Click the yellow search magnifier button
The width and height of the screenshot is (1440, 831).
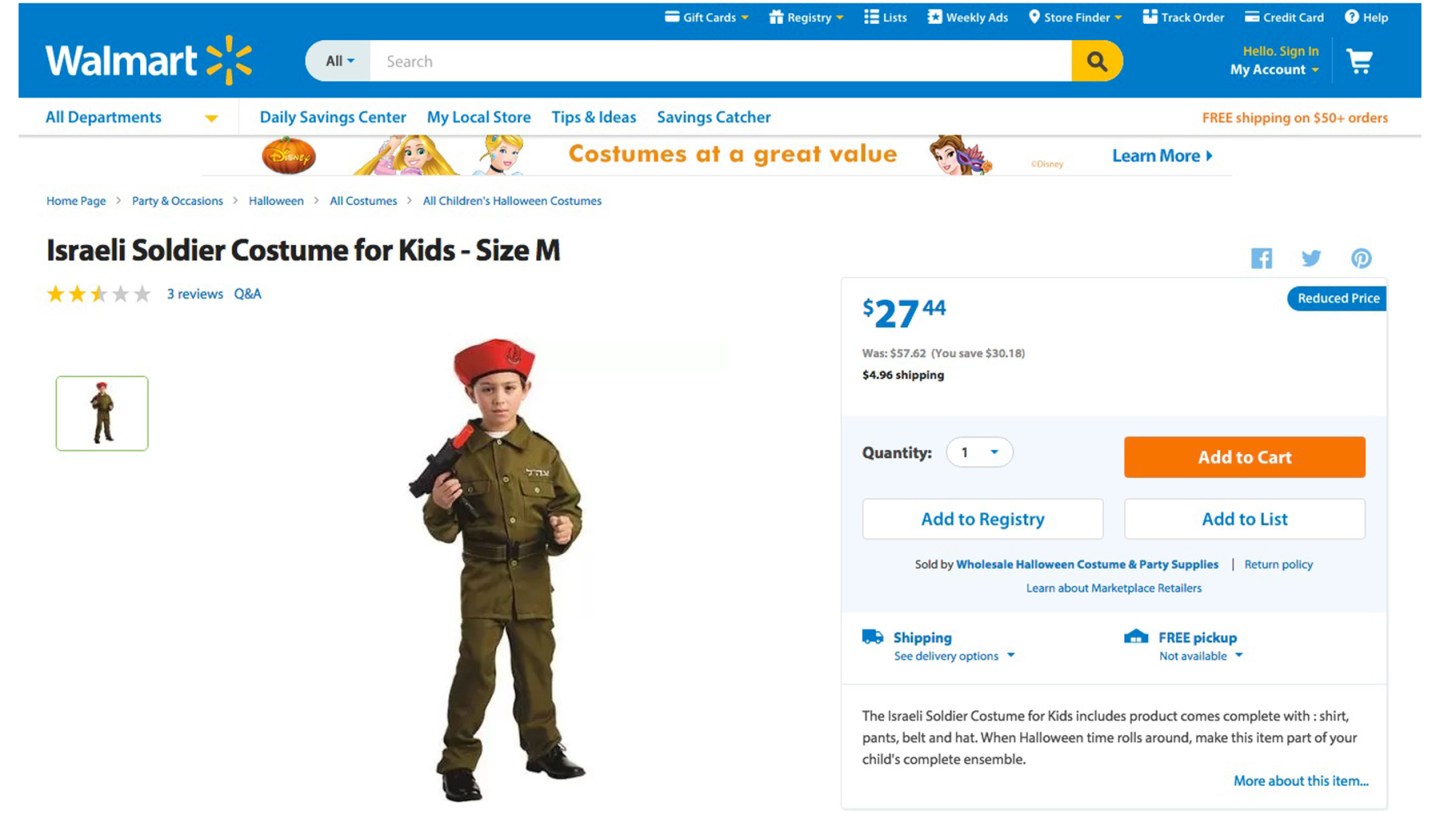coord(1097,61)
